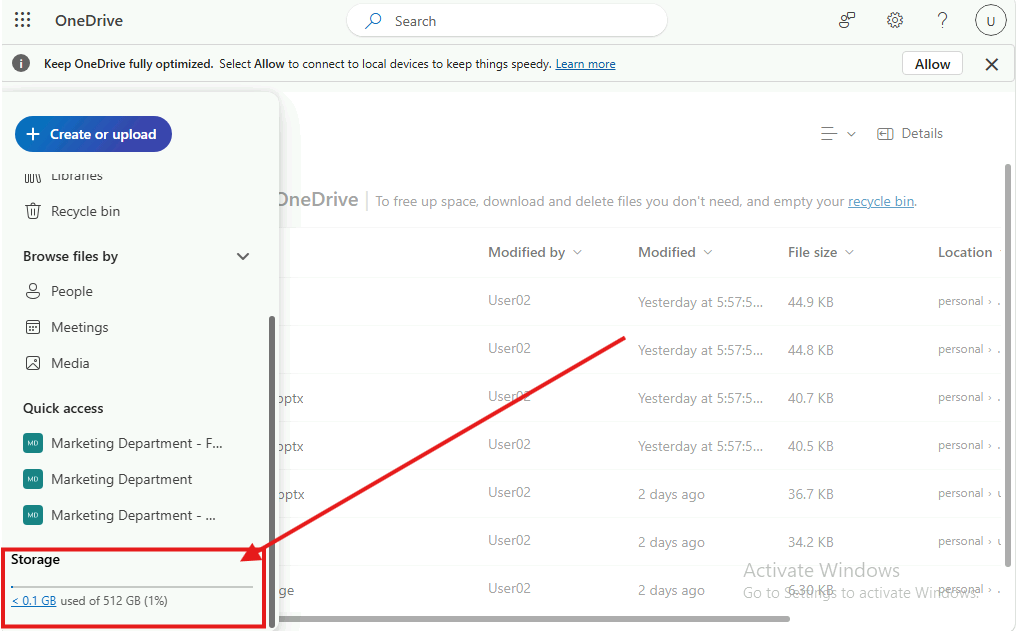Image resolution: width=1016 pixels, height=631 pixels.
Task: Open the Details pane button
Action: point(910,133)
